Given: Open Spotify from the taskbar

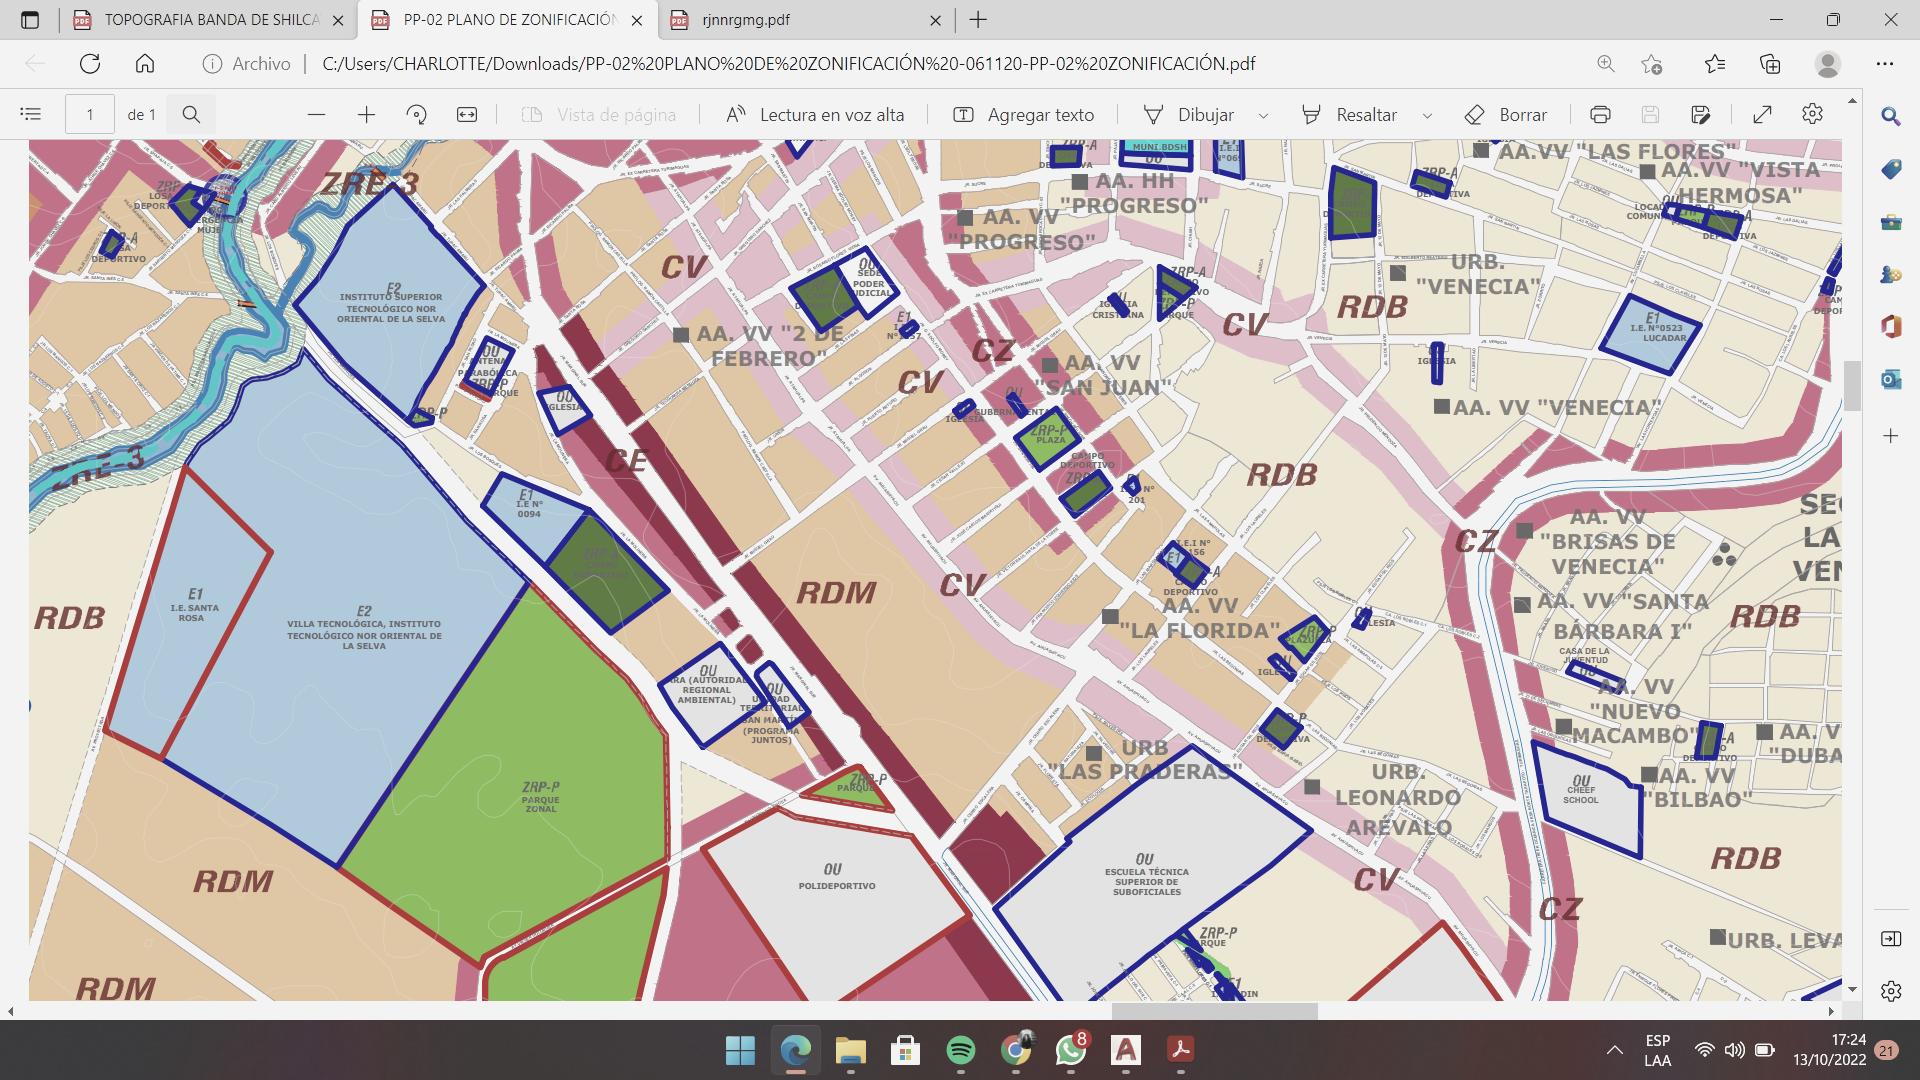Looking at the screenshot, I should tap(960, 1050).
